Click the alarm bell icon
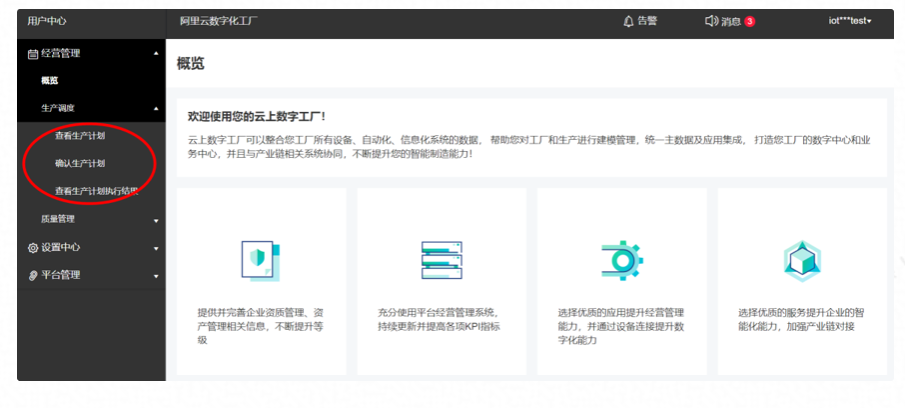905x408 pixels. coord(629,21)
